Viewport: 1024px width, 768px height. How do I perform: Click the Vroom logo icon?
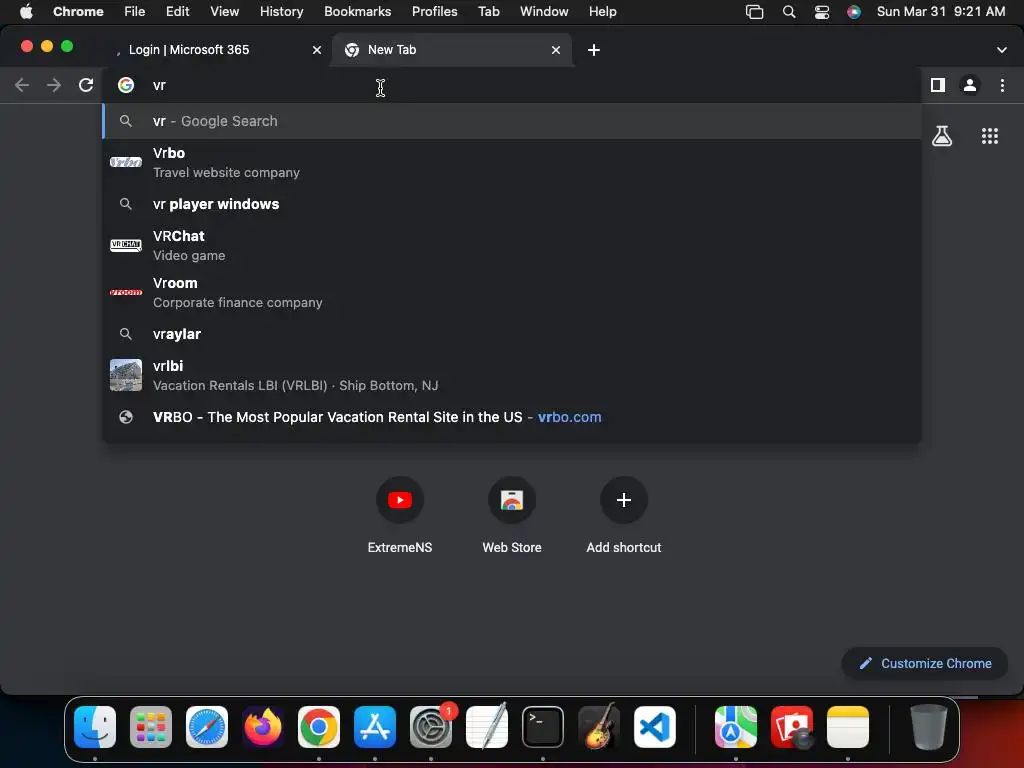click(126, 292)
